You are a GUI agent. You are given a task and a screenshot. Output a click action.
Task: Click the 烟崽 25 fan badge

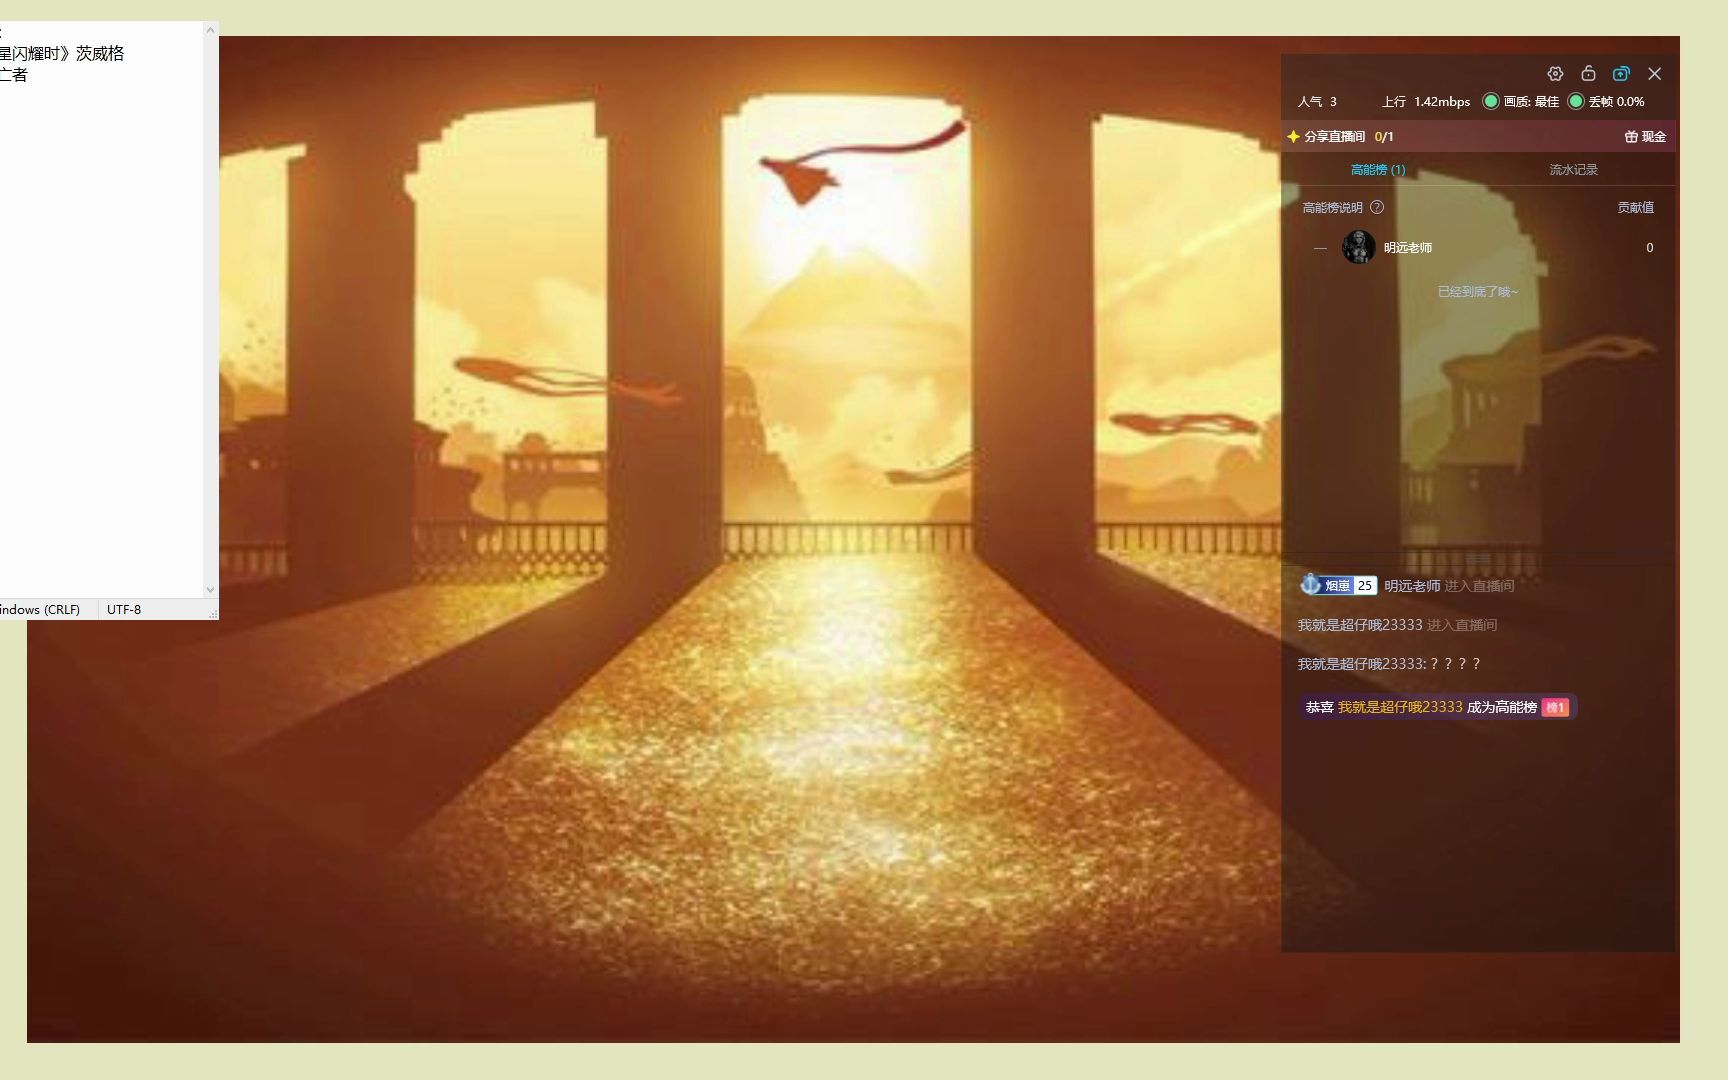point(1339,585)
